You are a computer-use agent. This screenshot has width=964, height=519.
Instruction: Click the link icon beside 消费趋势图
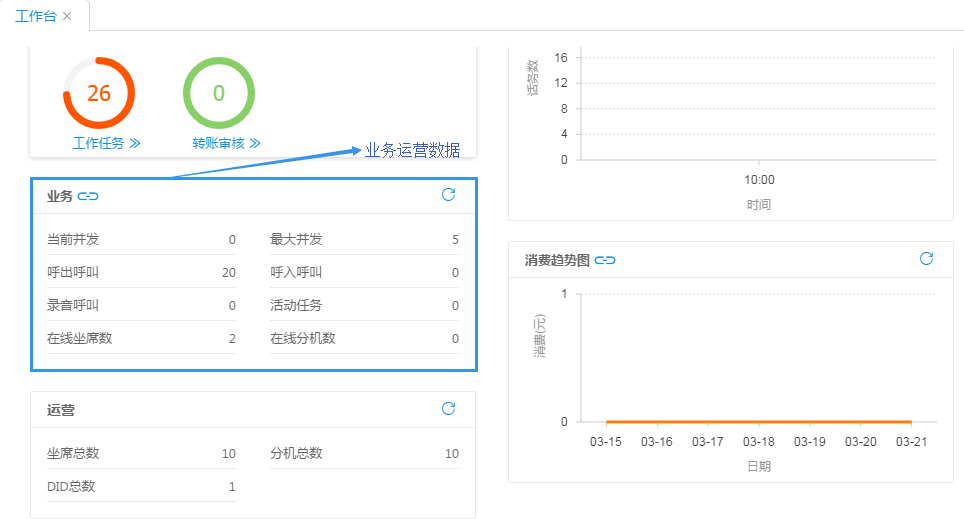click(x=604, y=260)
